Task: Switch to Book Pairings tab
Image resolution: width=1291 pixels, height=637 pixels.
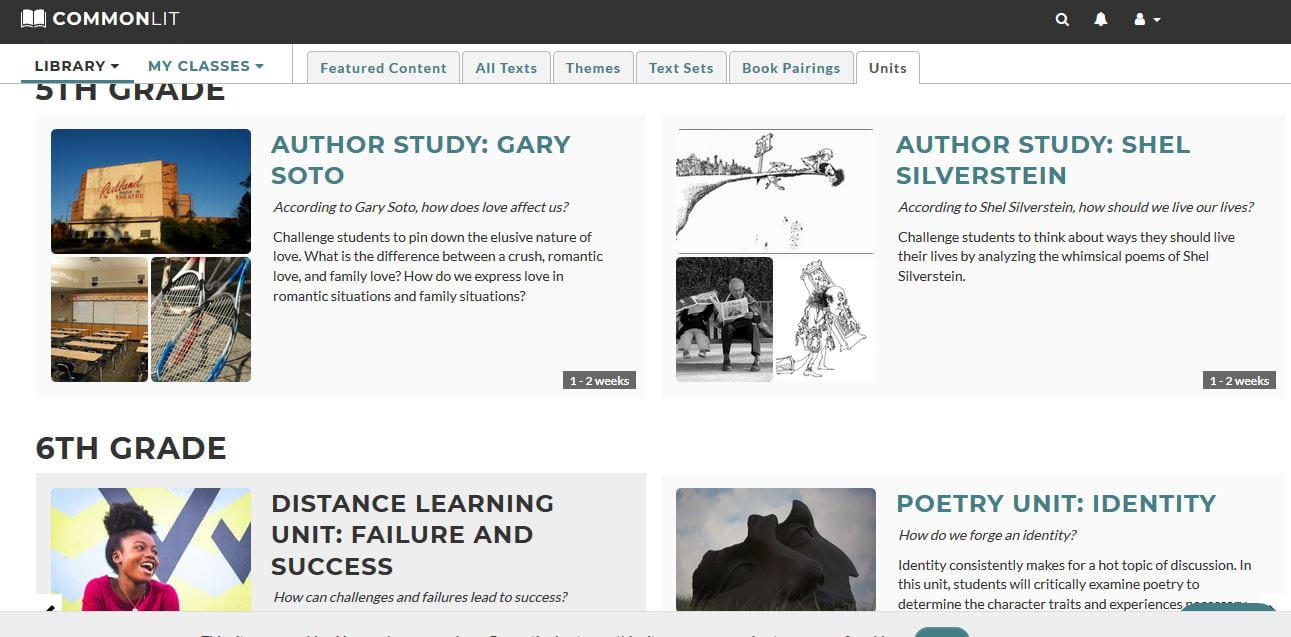Action: [x=791, y=68]
